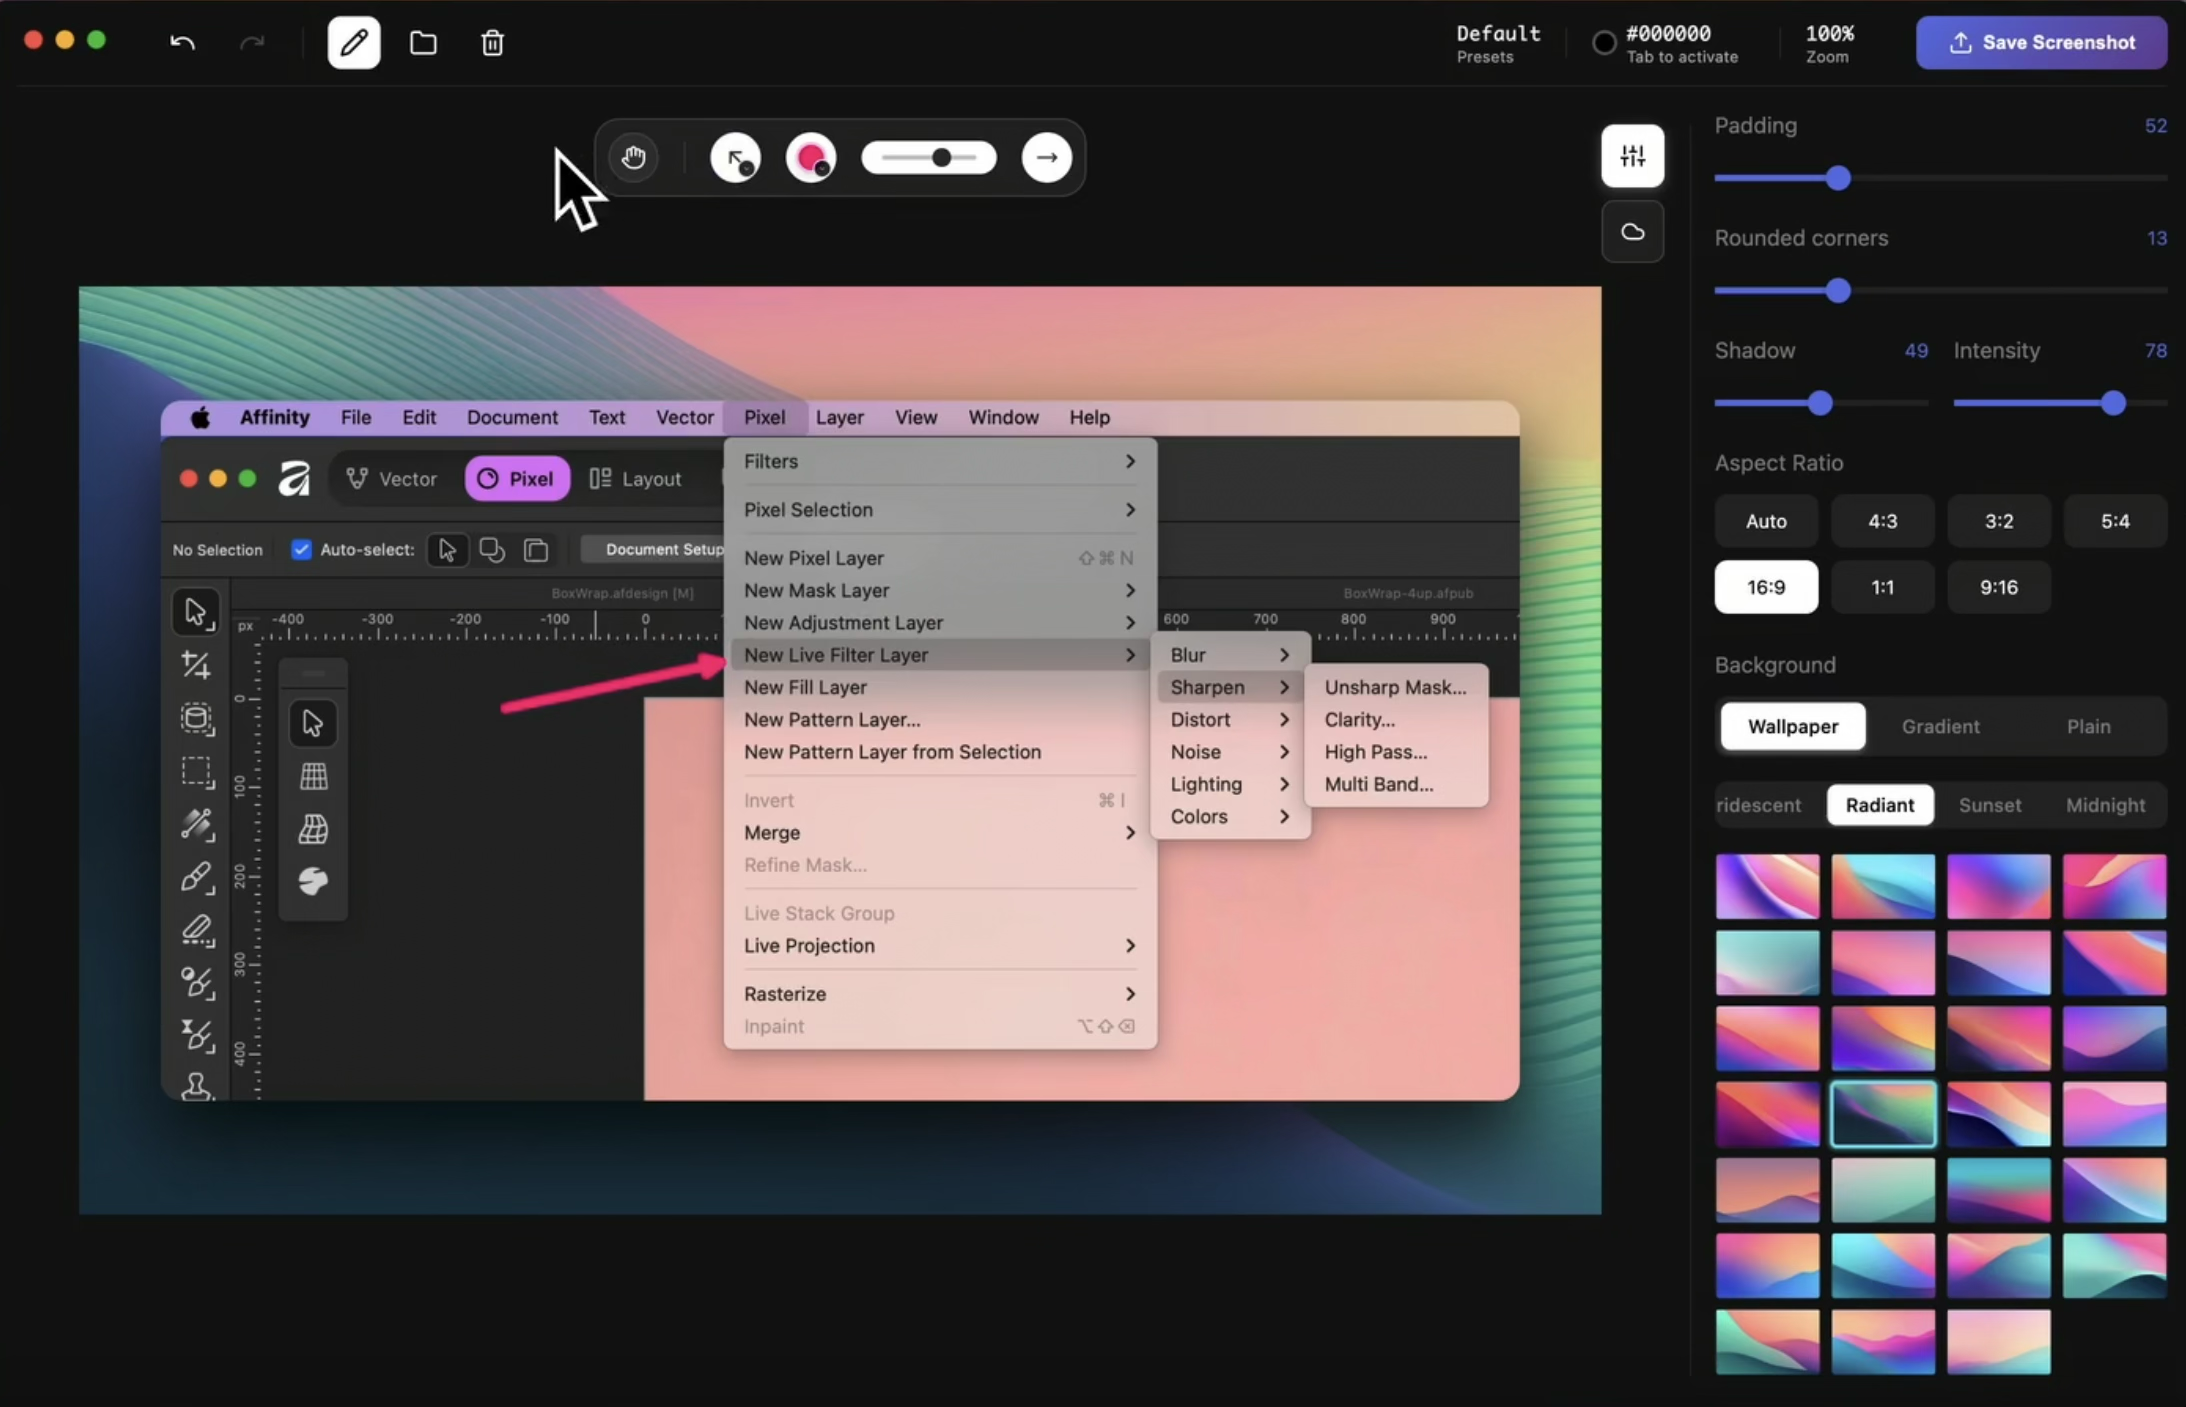Expand the Filters submenu

click(x=940, y=462)
